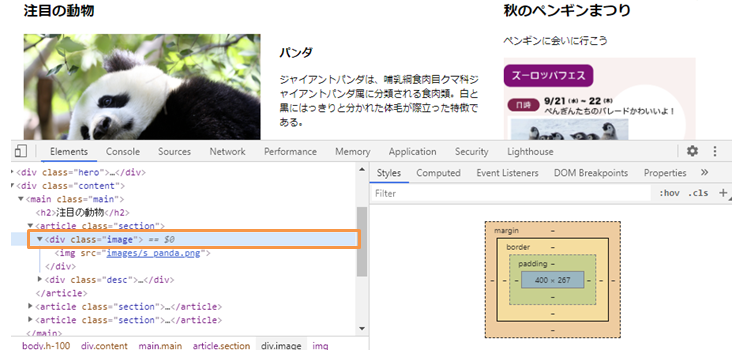Click the DOM tree scrollbar thumb
The height and width of the screenshot is (363, 738).
(361, 241)
